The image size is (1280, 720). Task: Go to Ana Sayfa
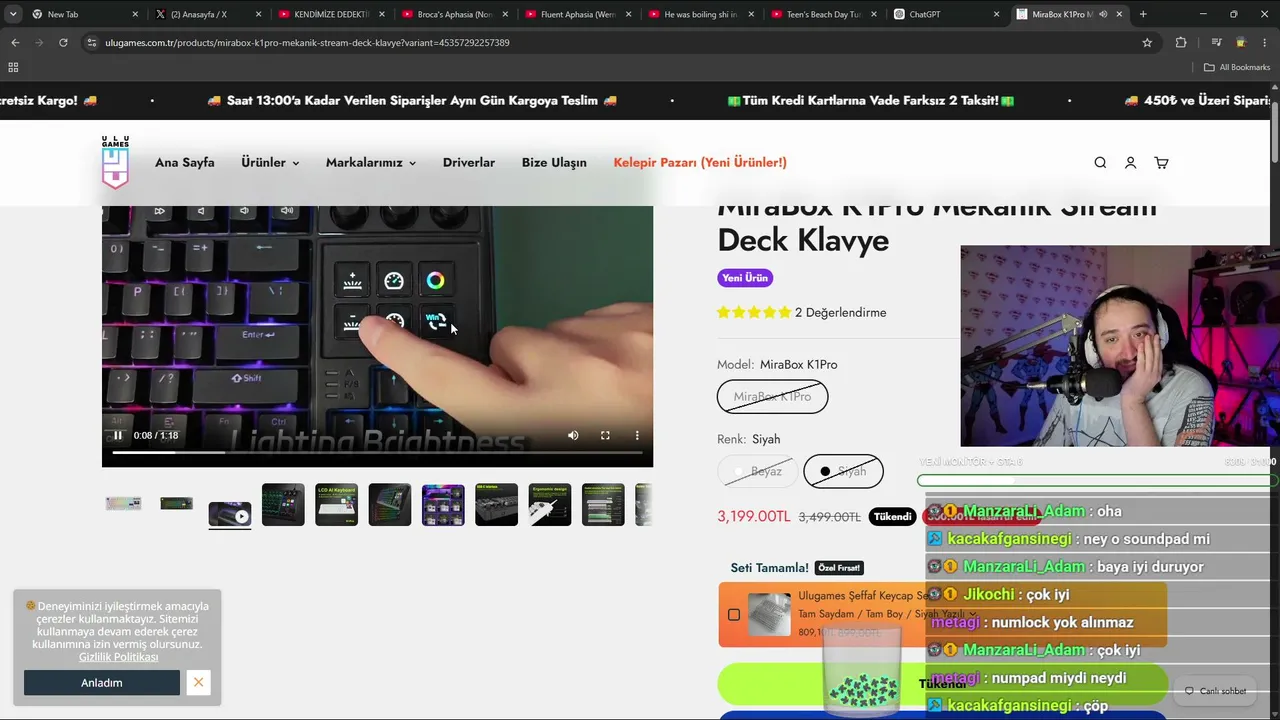click(185, 163)
